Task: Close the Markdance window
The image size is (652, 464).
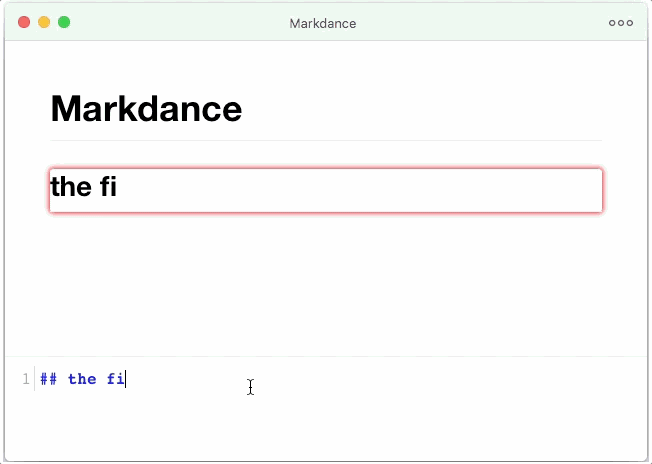Action: pos(24,22)
